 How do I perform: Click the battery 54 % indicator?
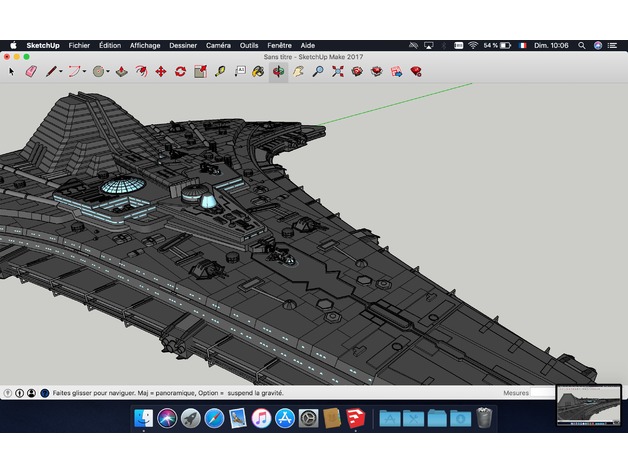(497, 45)
